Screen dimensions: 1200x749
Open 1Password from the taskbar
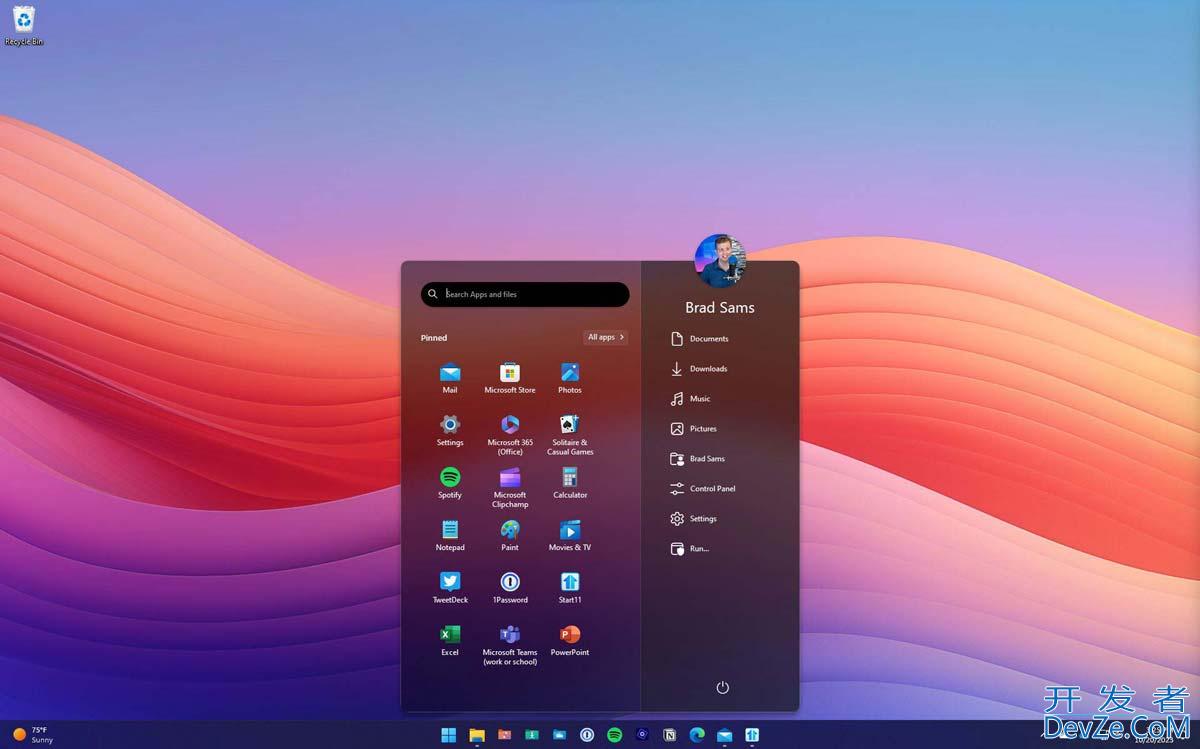pos(587,735)
